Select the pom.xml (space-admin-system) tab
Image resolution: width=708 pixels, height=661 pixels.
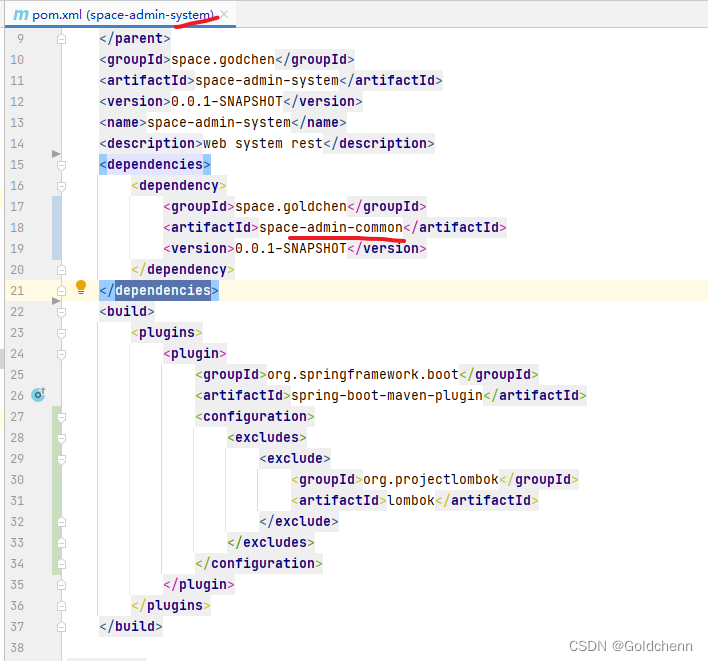point(121,15)
